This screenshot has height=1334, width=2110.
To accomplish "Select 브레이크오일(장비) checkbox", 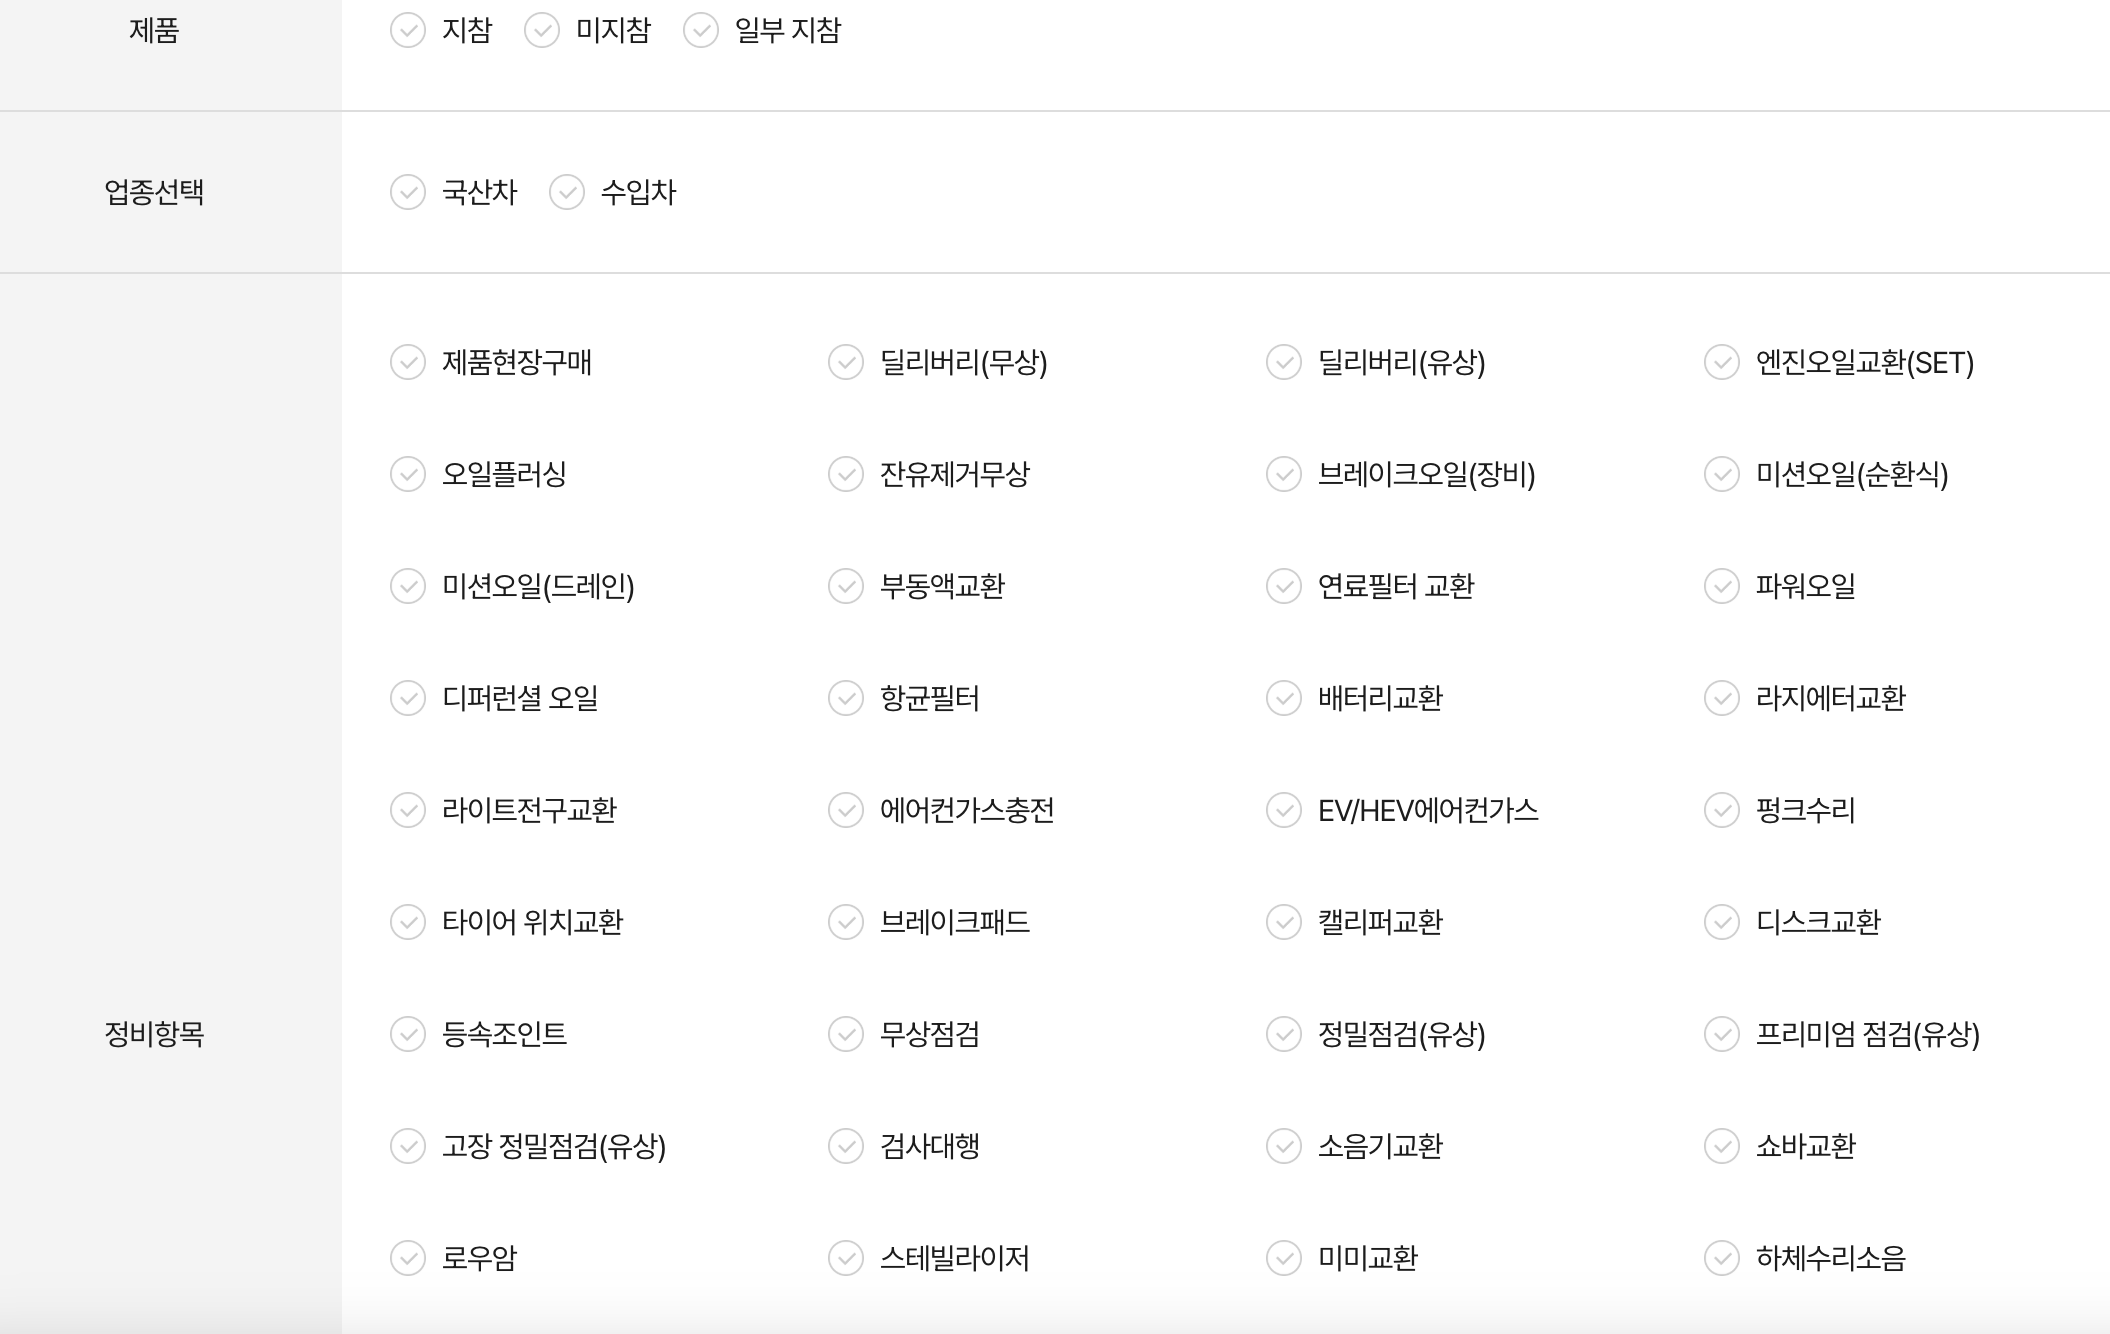I will (1282, 476).
